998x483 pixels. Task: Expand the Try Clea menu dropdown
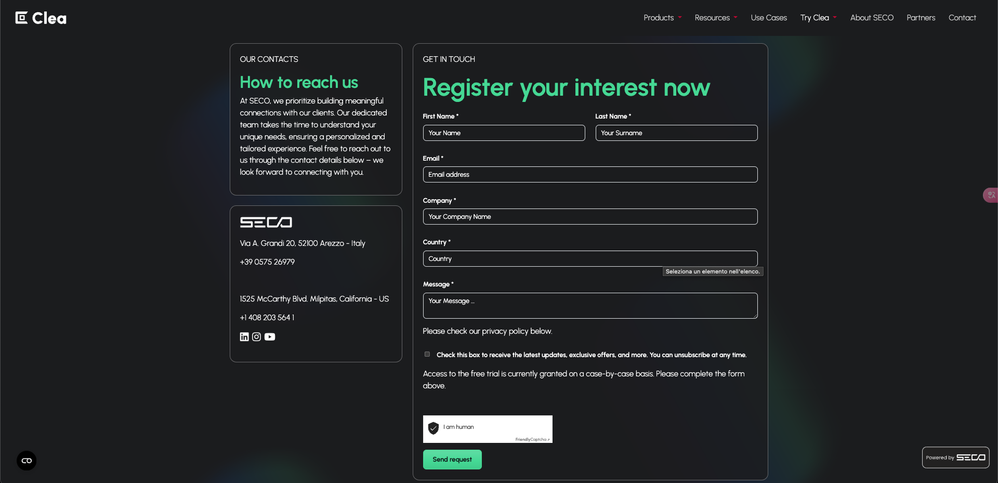(x=818, y=18)
